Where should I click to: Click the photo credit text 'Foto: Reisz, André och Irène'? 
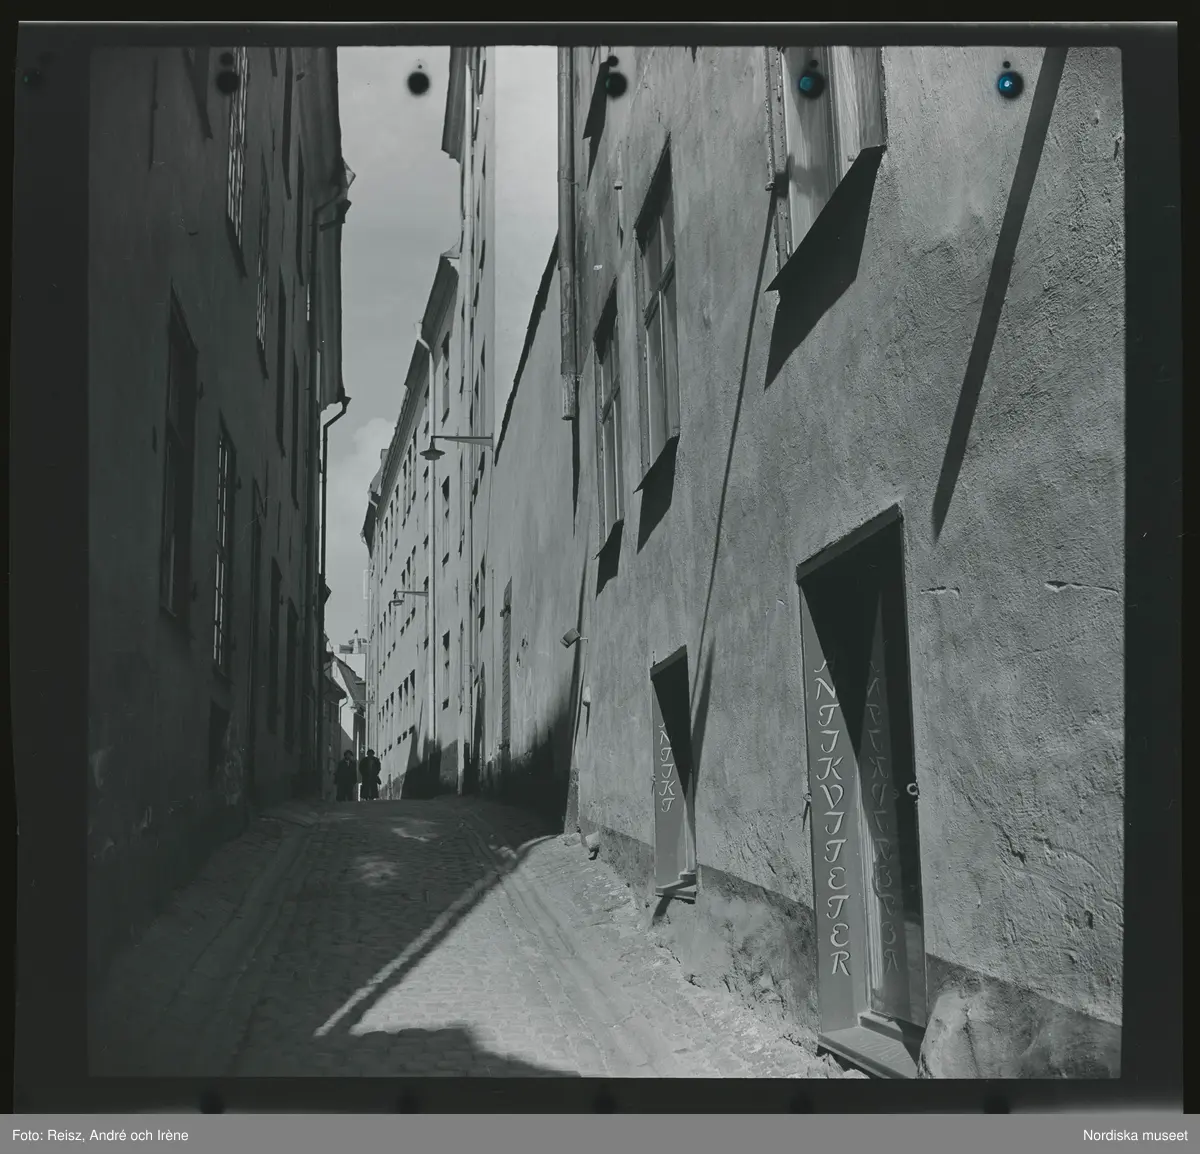[x=98, y=1134]
